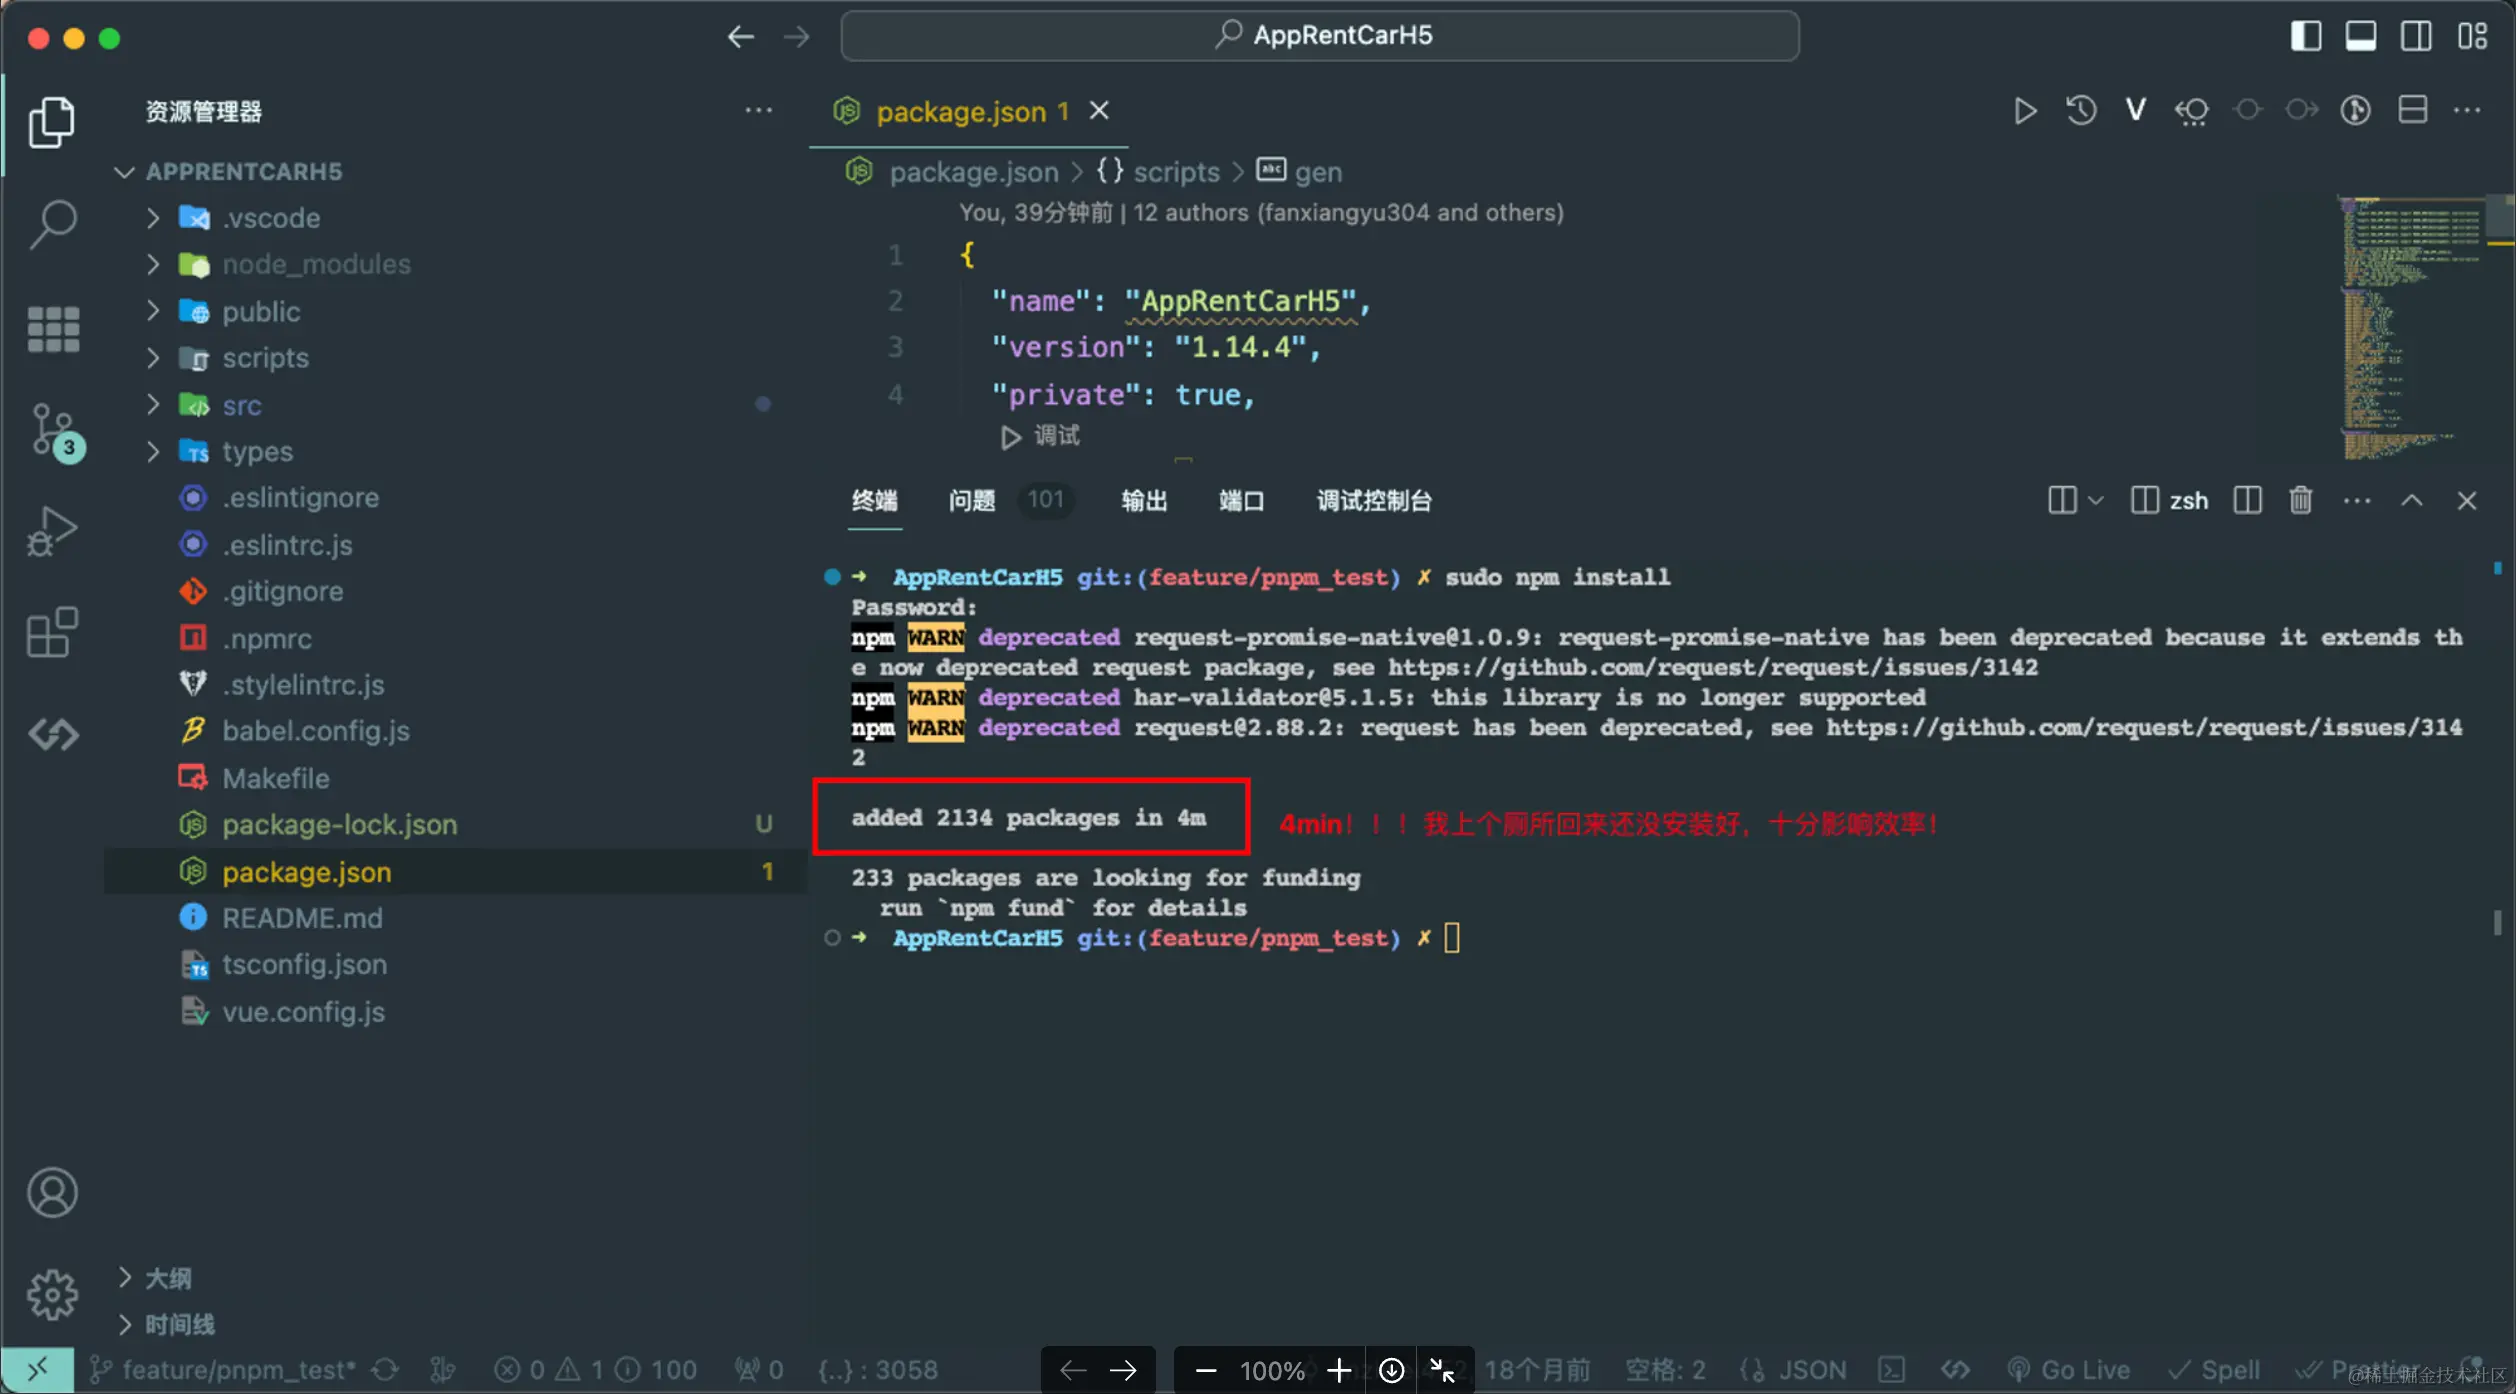Toggle primary sidebar visibility in title bar

2305,36
